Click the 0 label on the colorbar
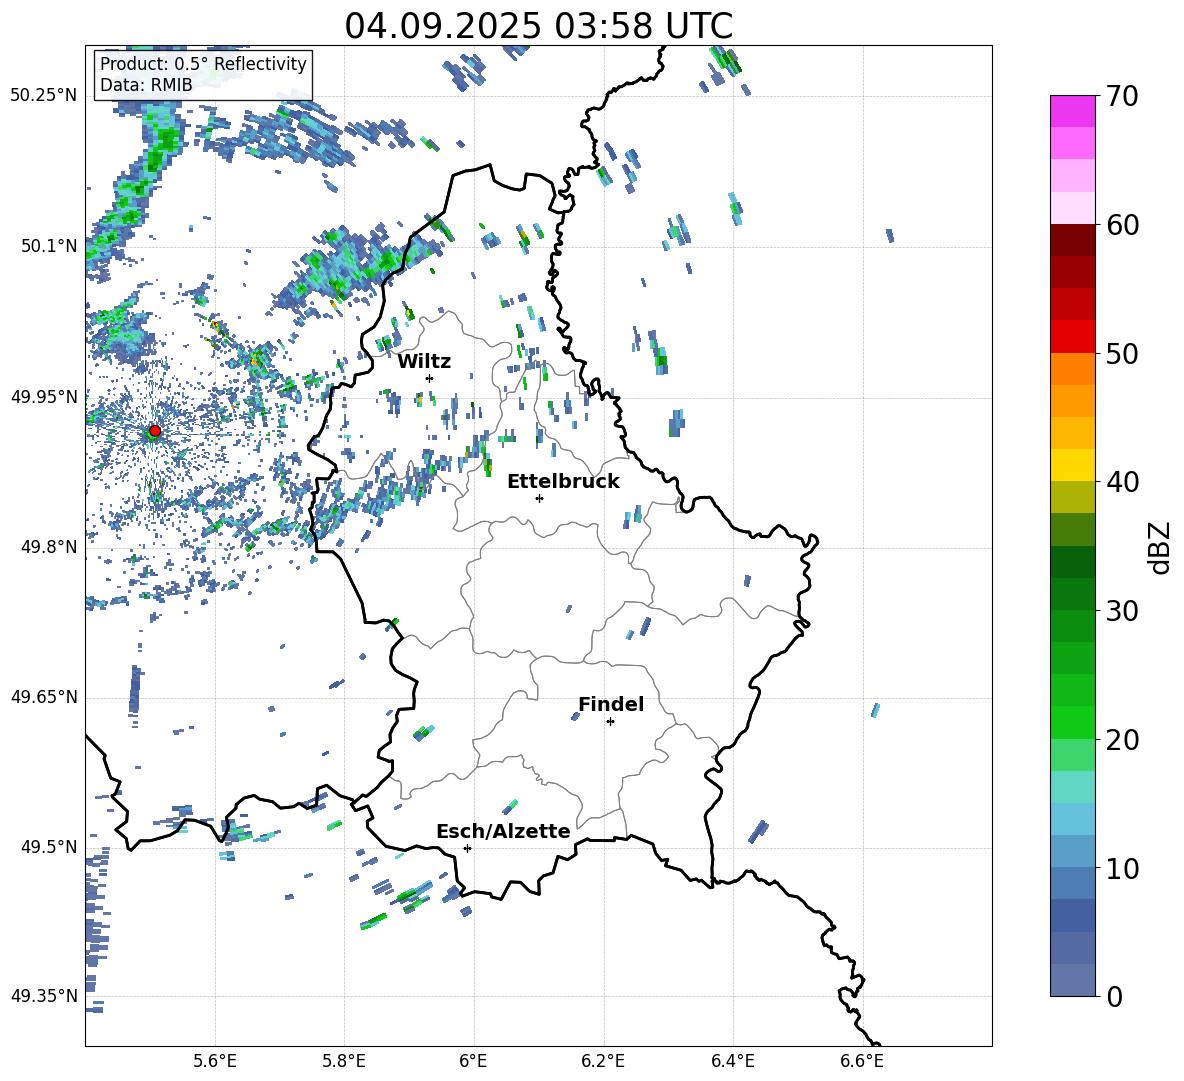Screen dimensions: 1184x1081 point(1114,997)
